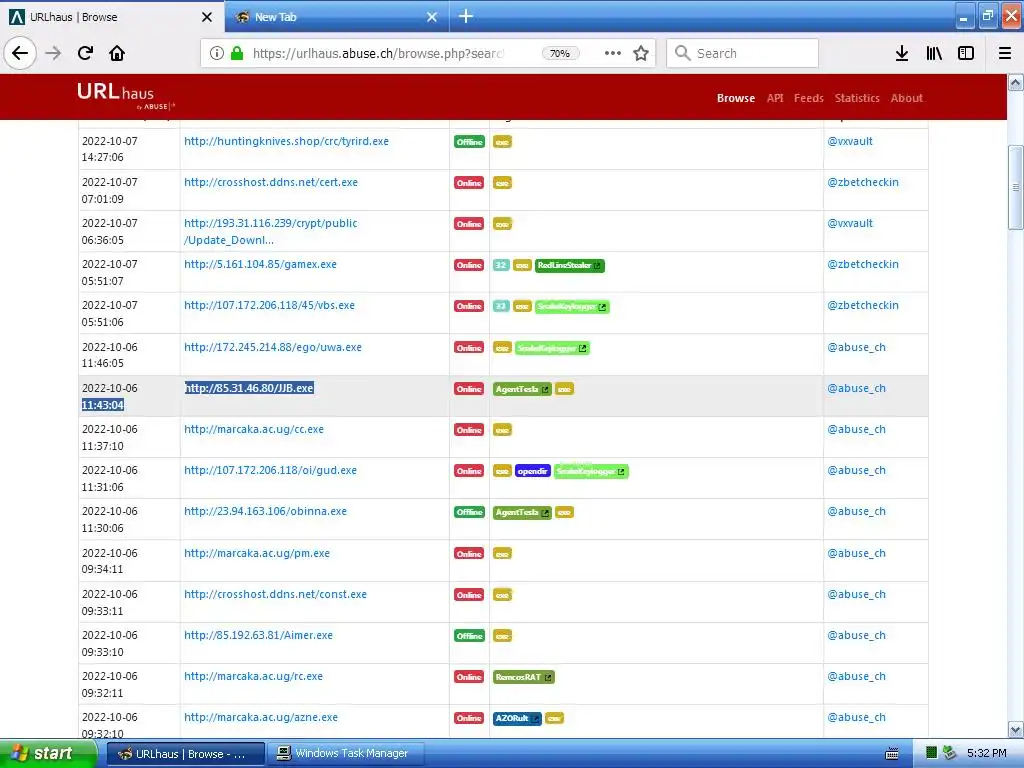Go back using browser back arrow
Image resolution: width=1024 pixels, height=768 pixels.
20,53
